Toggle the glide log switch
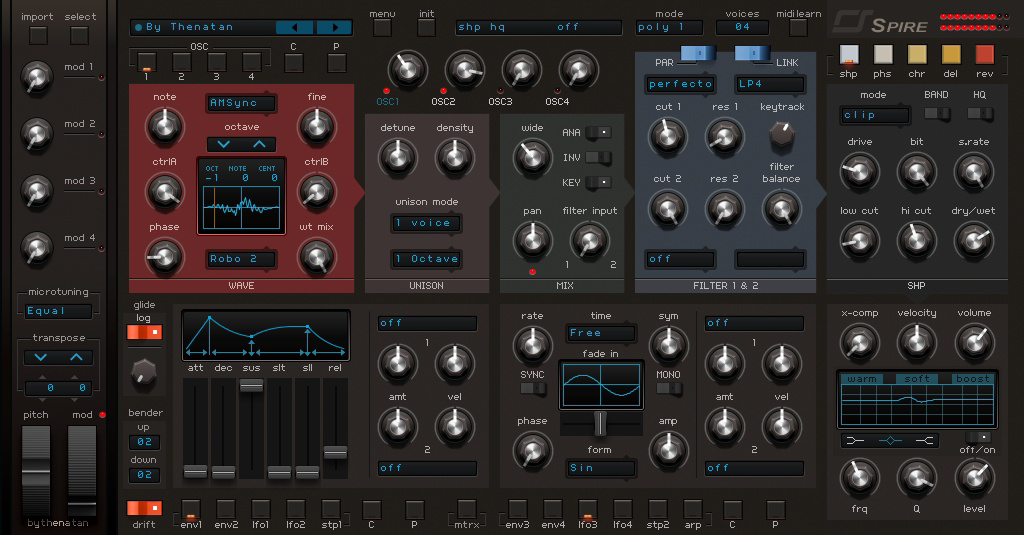The height and width of the screenshot is (535, 1024). pos(144,332)
